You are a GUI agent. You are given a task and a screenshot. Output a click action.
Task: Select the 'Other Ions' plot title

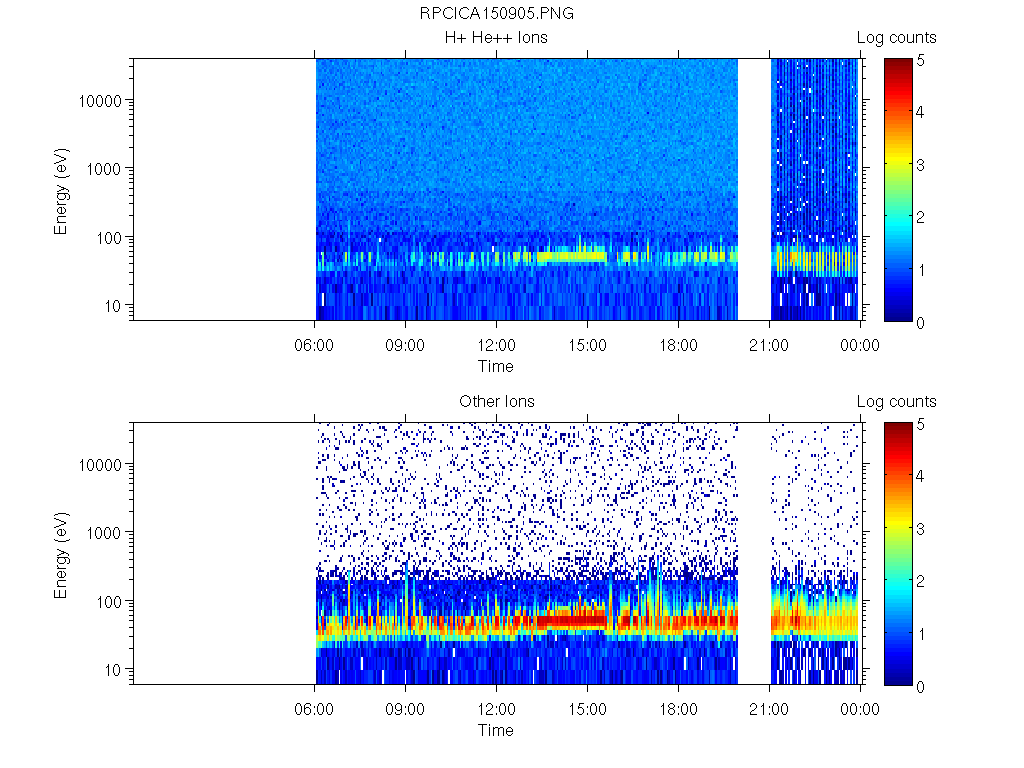point(496,401)
